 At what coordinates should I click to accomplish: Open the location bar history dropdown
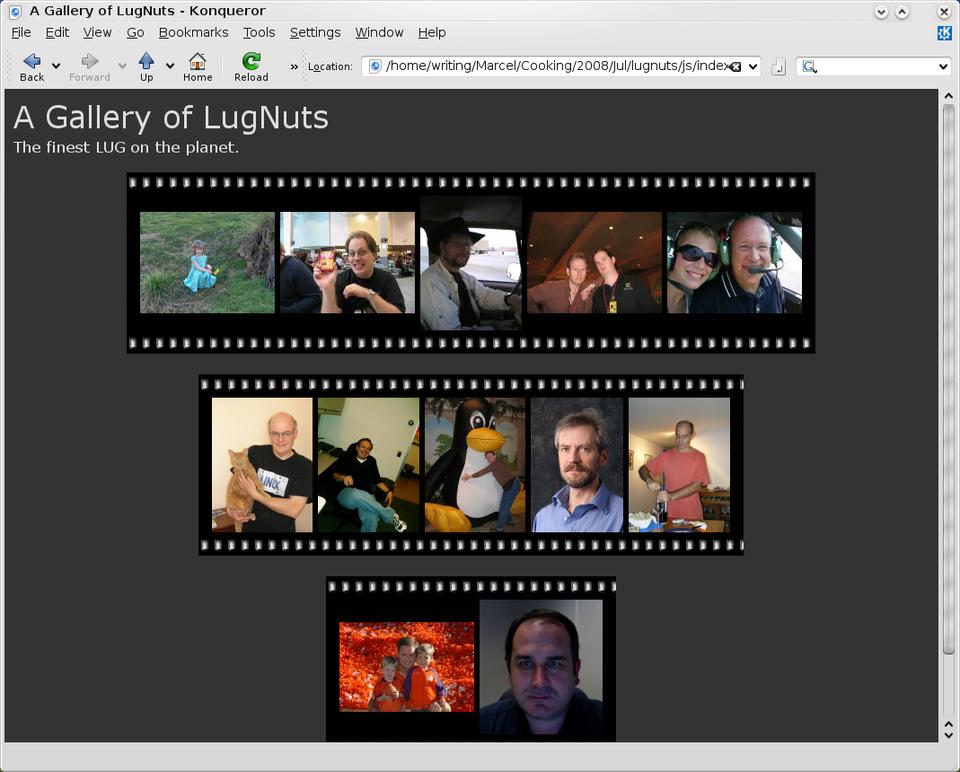pos(752,67)
